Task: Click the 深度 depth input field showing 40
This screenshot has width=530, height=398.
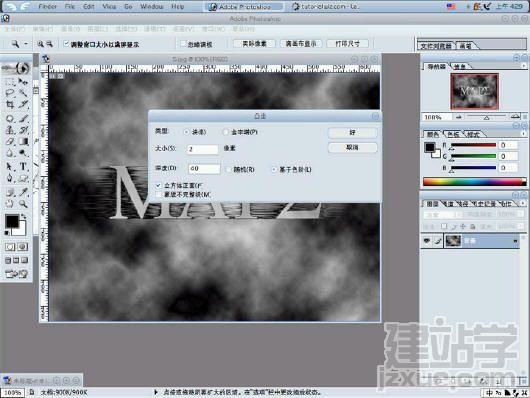Action: 204,168
